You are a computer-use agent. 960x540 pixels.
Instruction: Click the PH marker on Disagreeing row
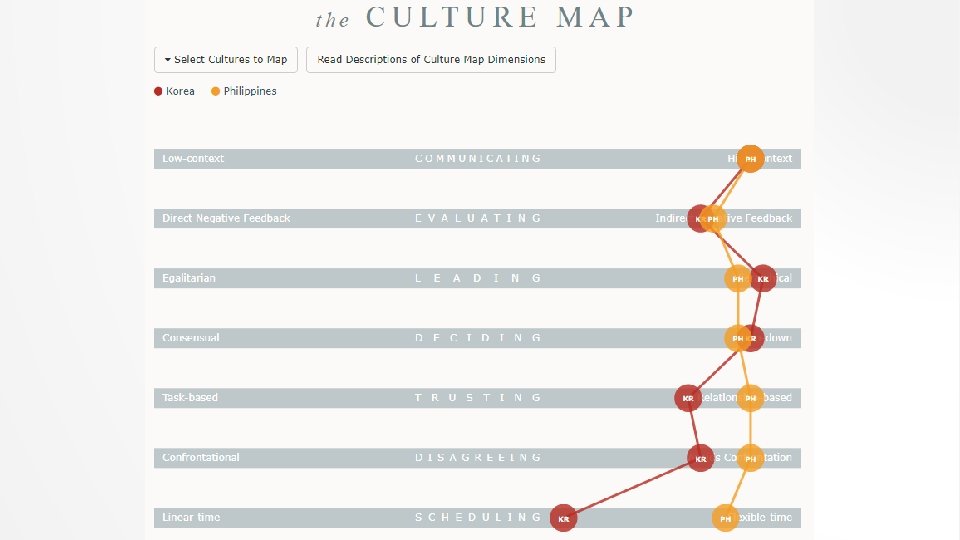[x=750, y=458]
